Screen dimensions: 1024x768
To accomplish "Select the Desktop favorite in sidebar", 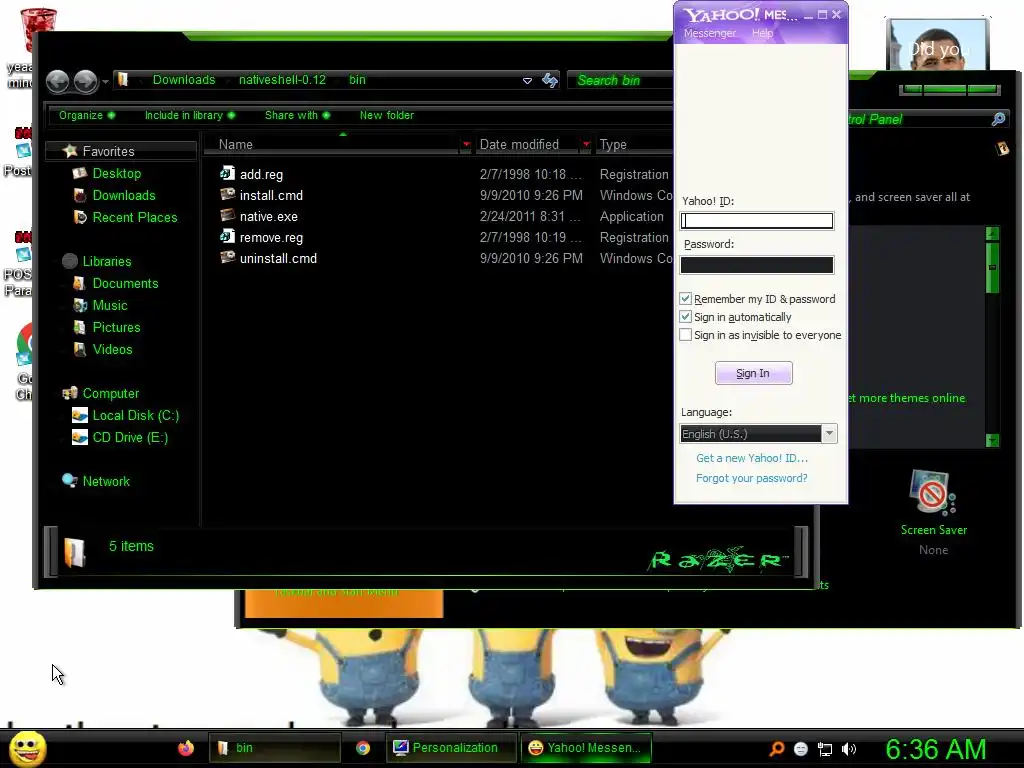I will 116,173.
